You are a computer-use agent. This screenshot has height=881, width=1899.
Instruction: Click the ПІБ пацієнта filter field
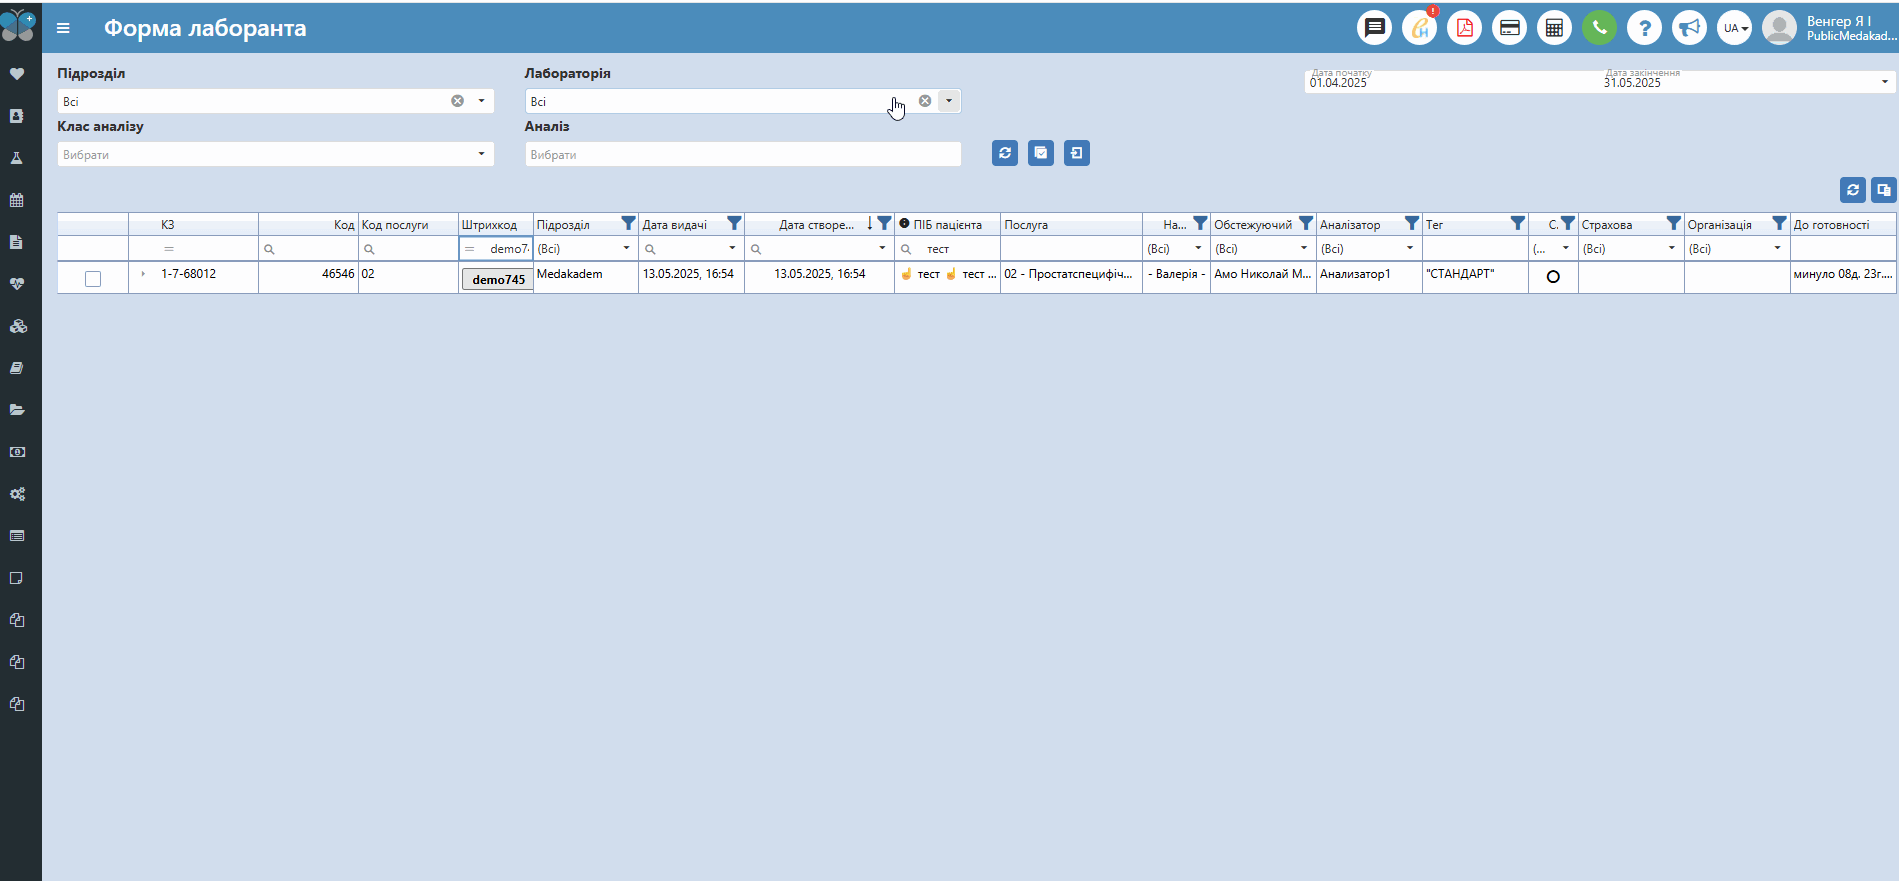pyautogui.click(x=947, y=249)
